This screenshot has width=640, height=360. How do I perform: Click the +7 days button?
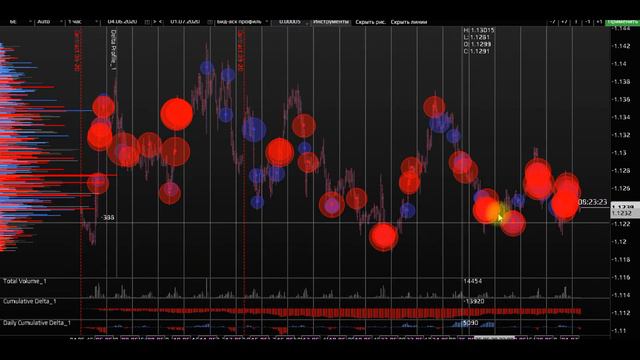click(564, 22)
